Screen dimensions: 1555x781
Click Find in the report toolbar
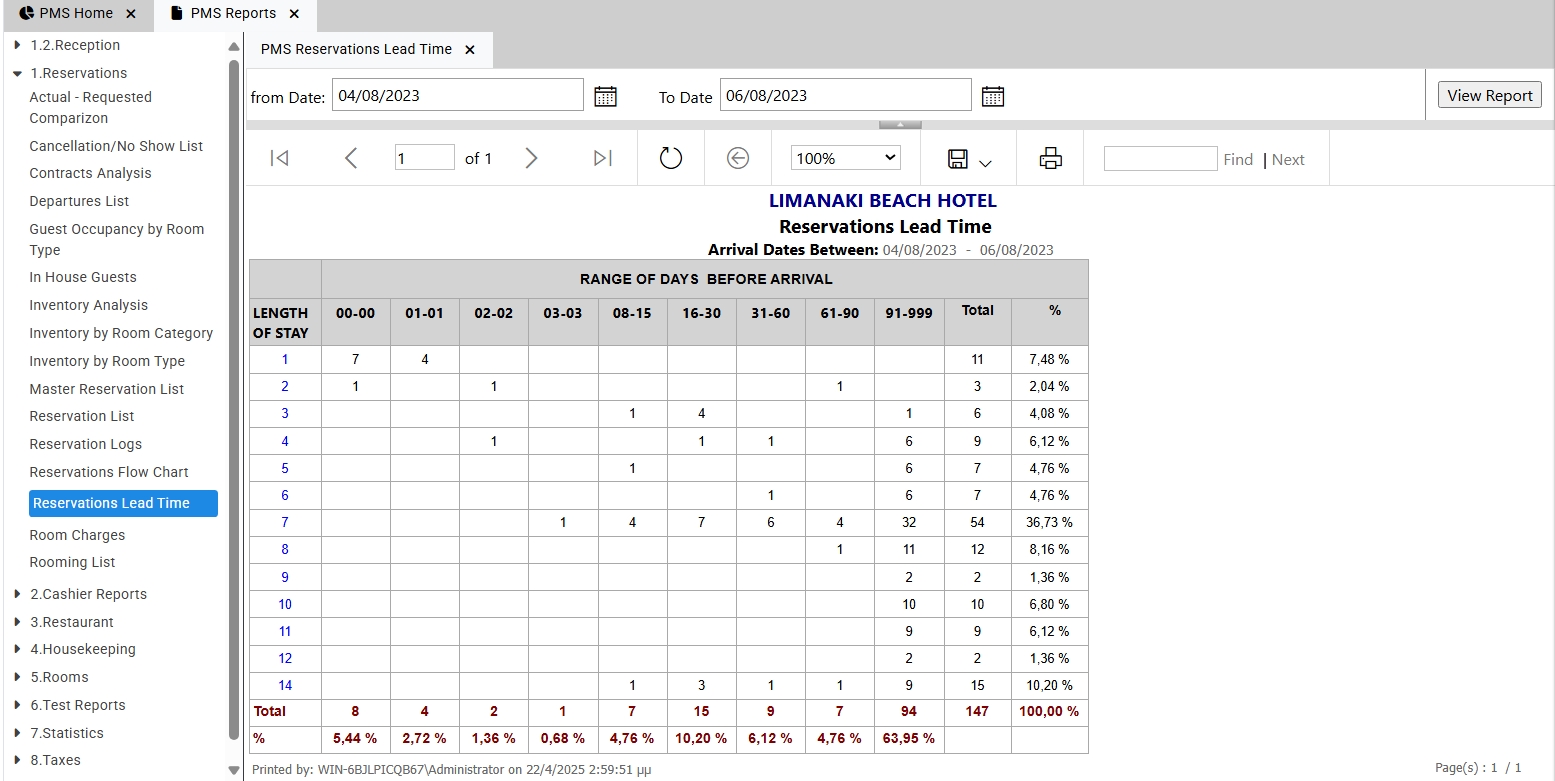pos(1238,159)
